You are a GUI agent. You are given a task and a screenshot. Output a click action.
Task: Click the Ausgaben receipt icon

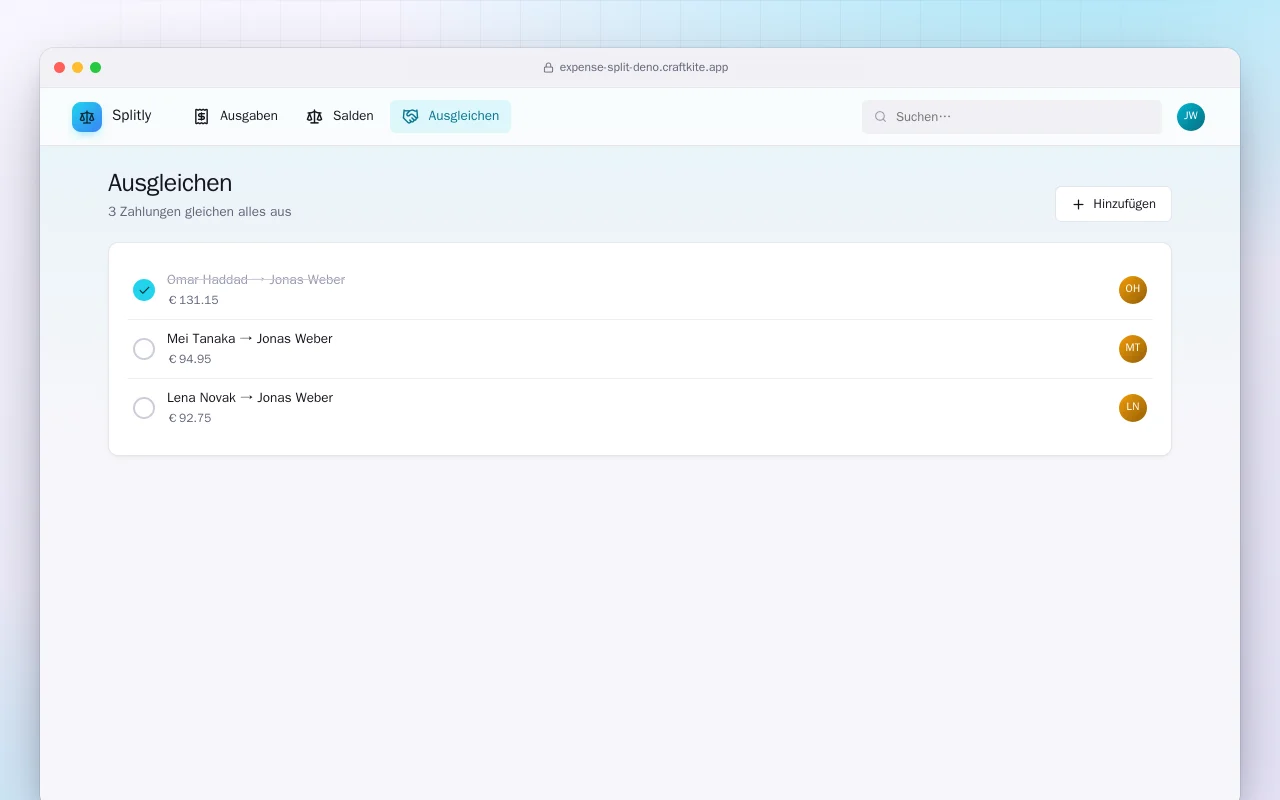pos(201,116)
